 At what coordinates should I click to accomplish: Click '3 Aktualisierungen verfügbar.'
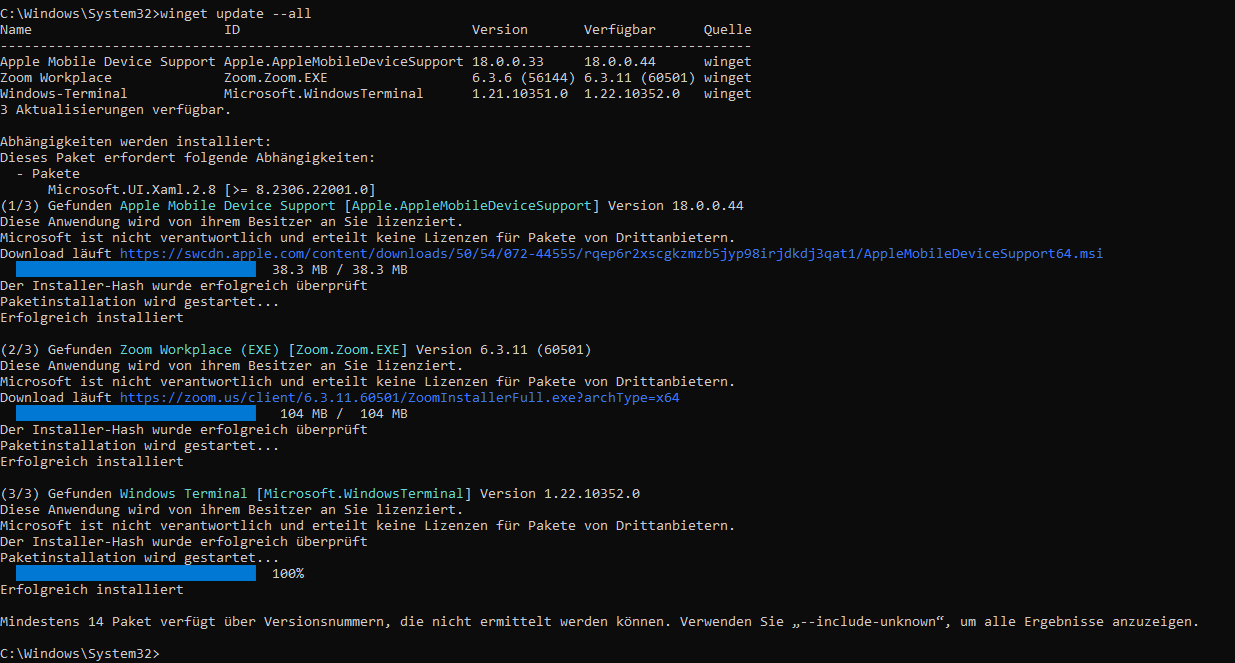click(116, 110)
